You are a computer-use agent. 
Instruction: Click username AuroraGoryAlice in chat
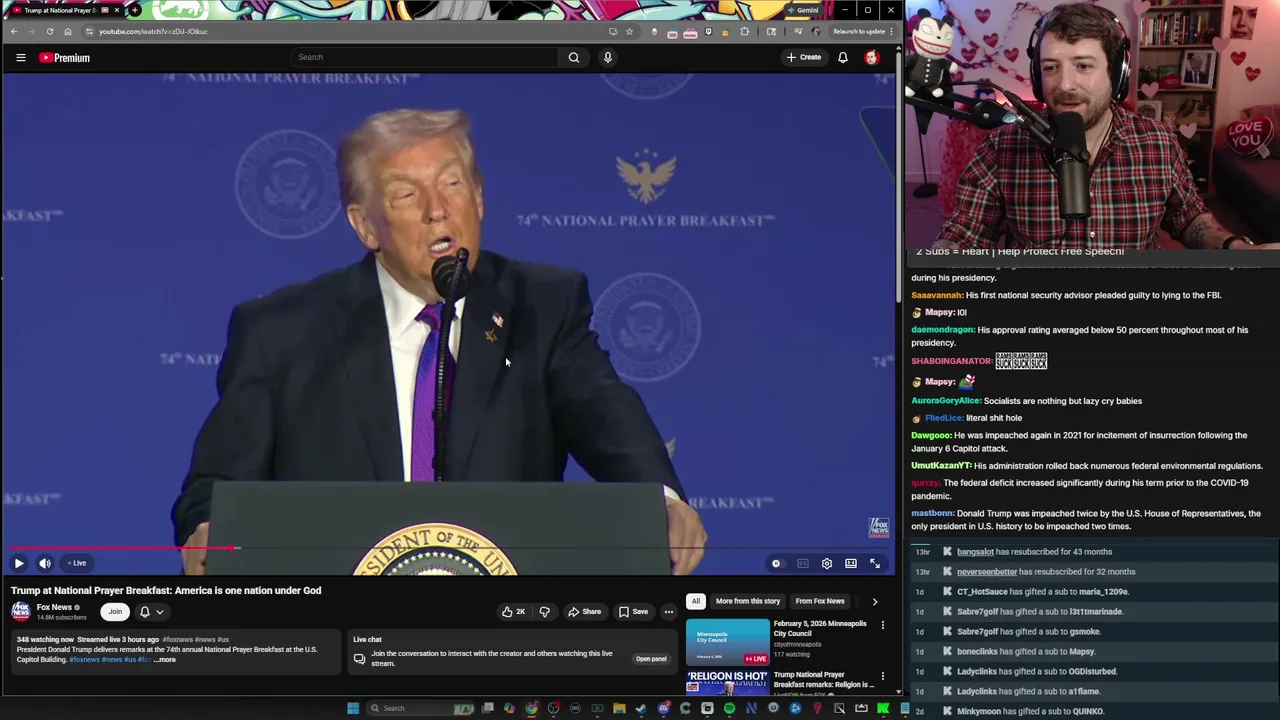click(946, 401)
